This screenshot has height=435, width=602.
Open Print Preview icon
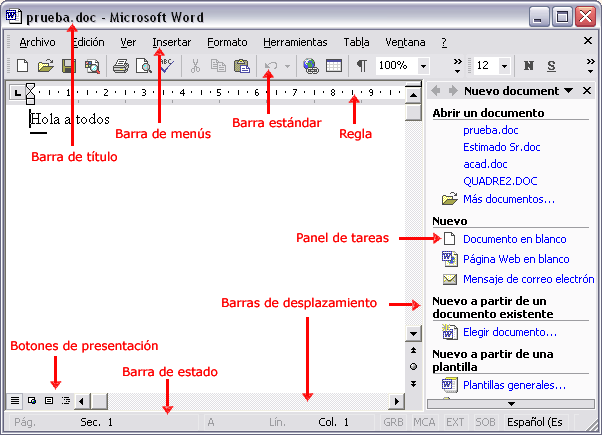click(144, 66)
